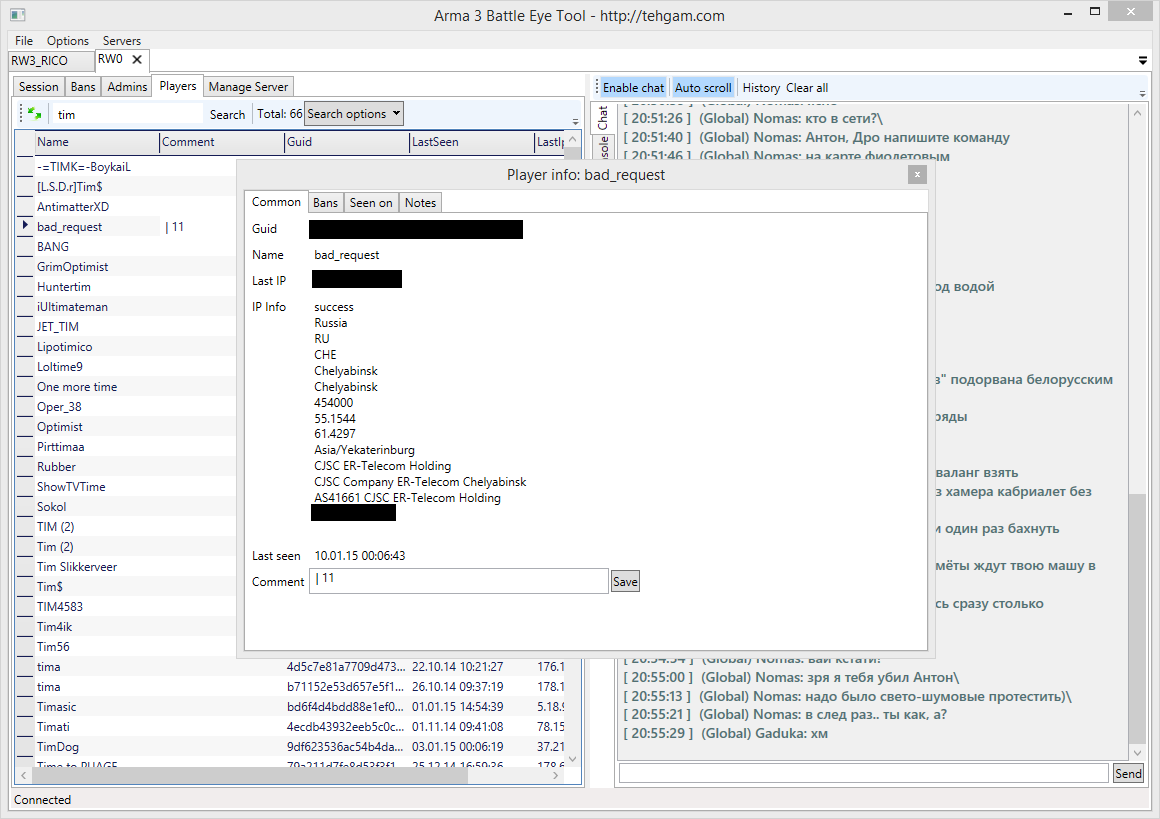Click the player list scroll right arrow
Screen dimensions: 1160x819
pyautogui.click(x=556, y=775)
